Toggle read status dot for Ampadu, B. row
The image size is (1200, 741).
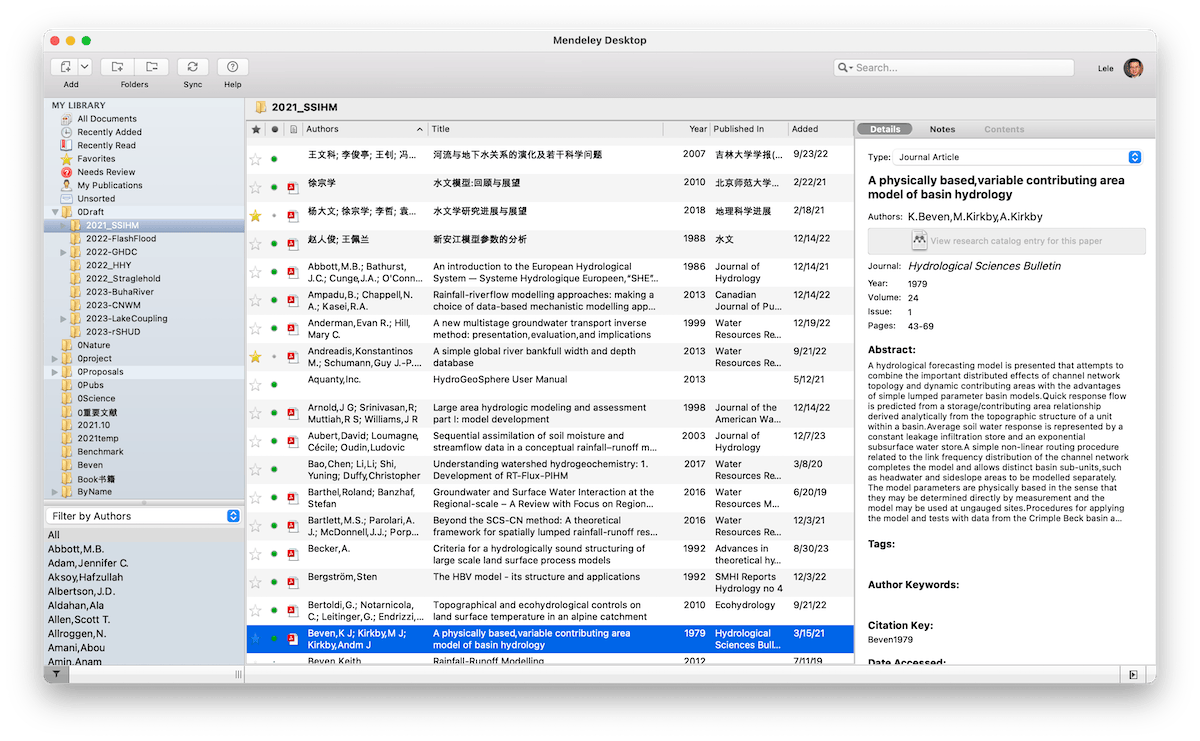[274, 300]
